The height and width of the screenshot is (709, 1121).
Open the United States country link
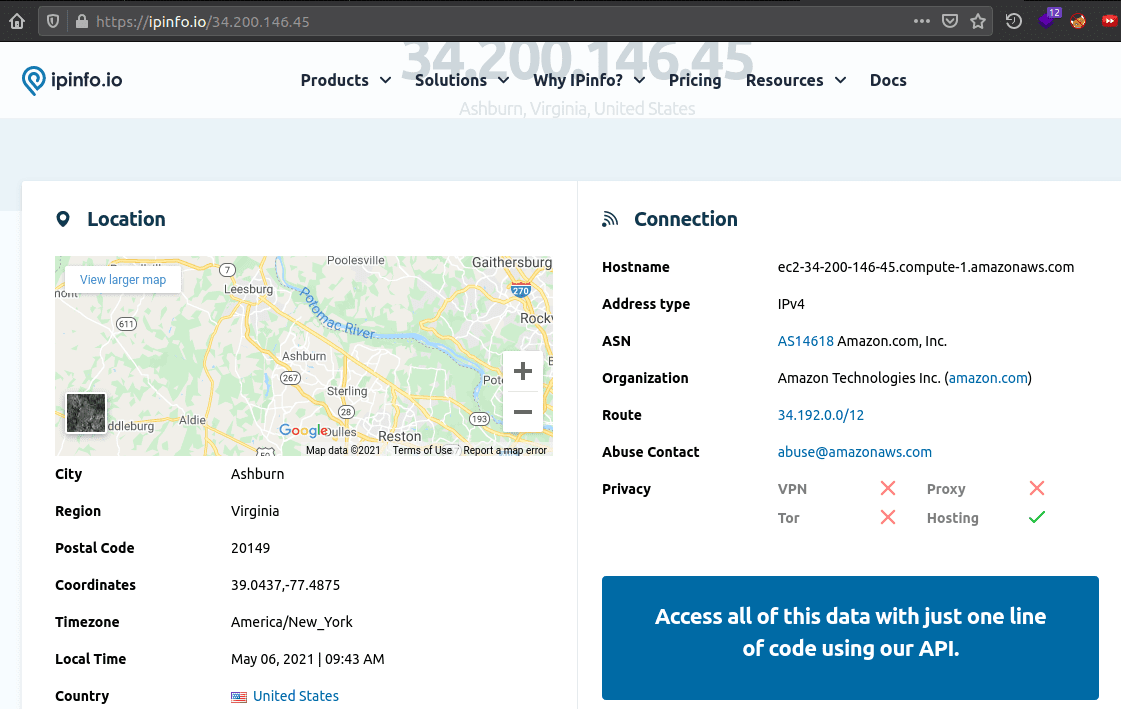296,696
